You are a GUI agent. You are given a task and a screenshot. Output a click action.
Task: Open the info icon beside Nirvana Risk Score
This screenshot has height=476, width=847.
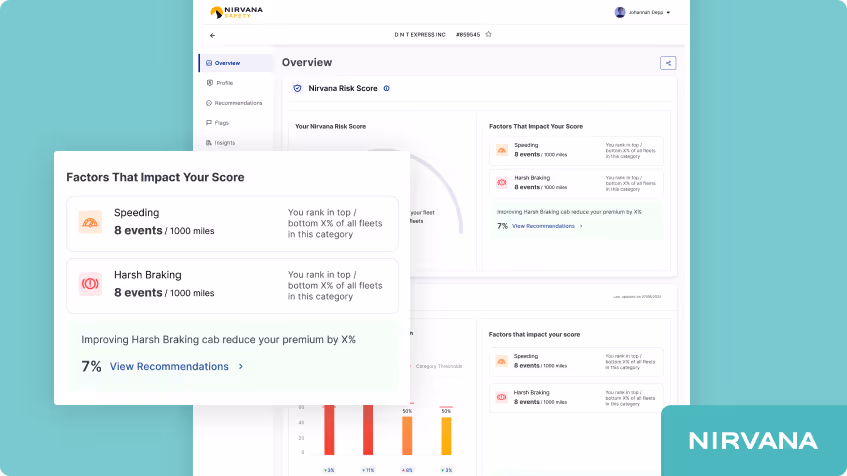pyautogui.click(x=386, y=88)
